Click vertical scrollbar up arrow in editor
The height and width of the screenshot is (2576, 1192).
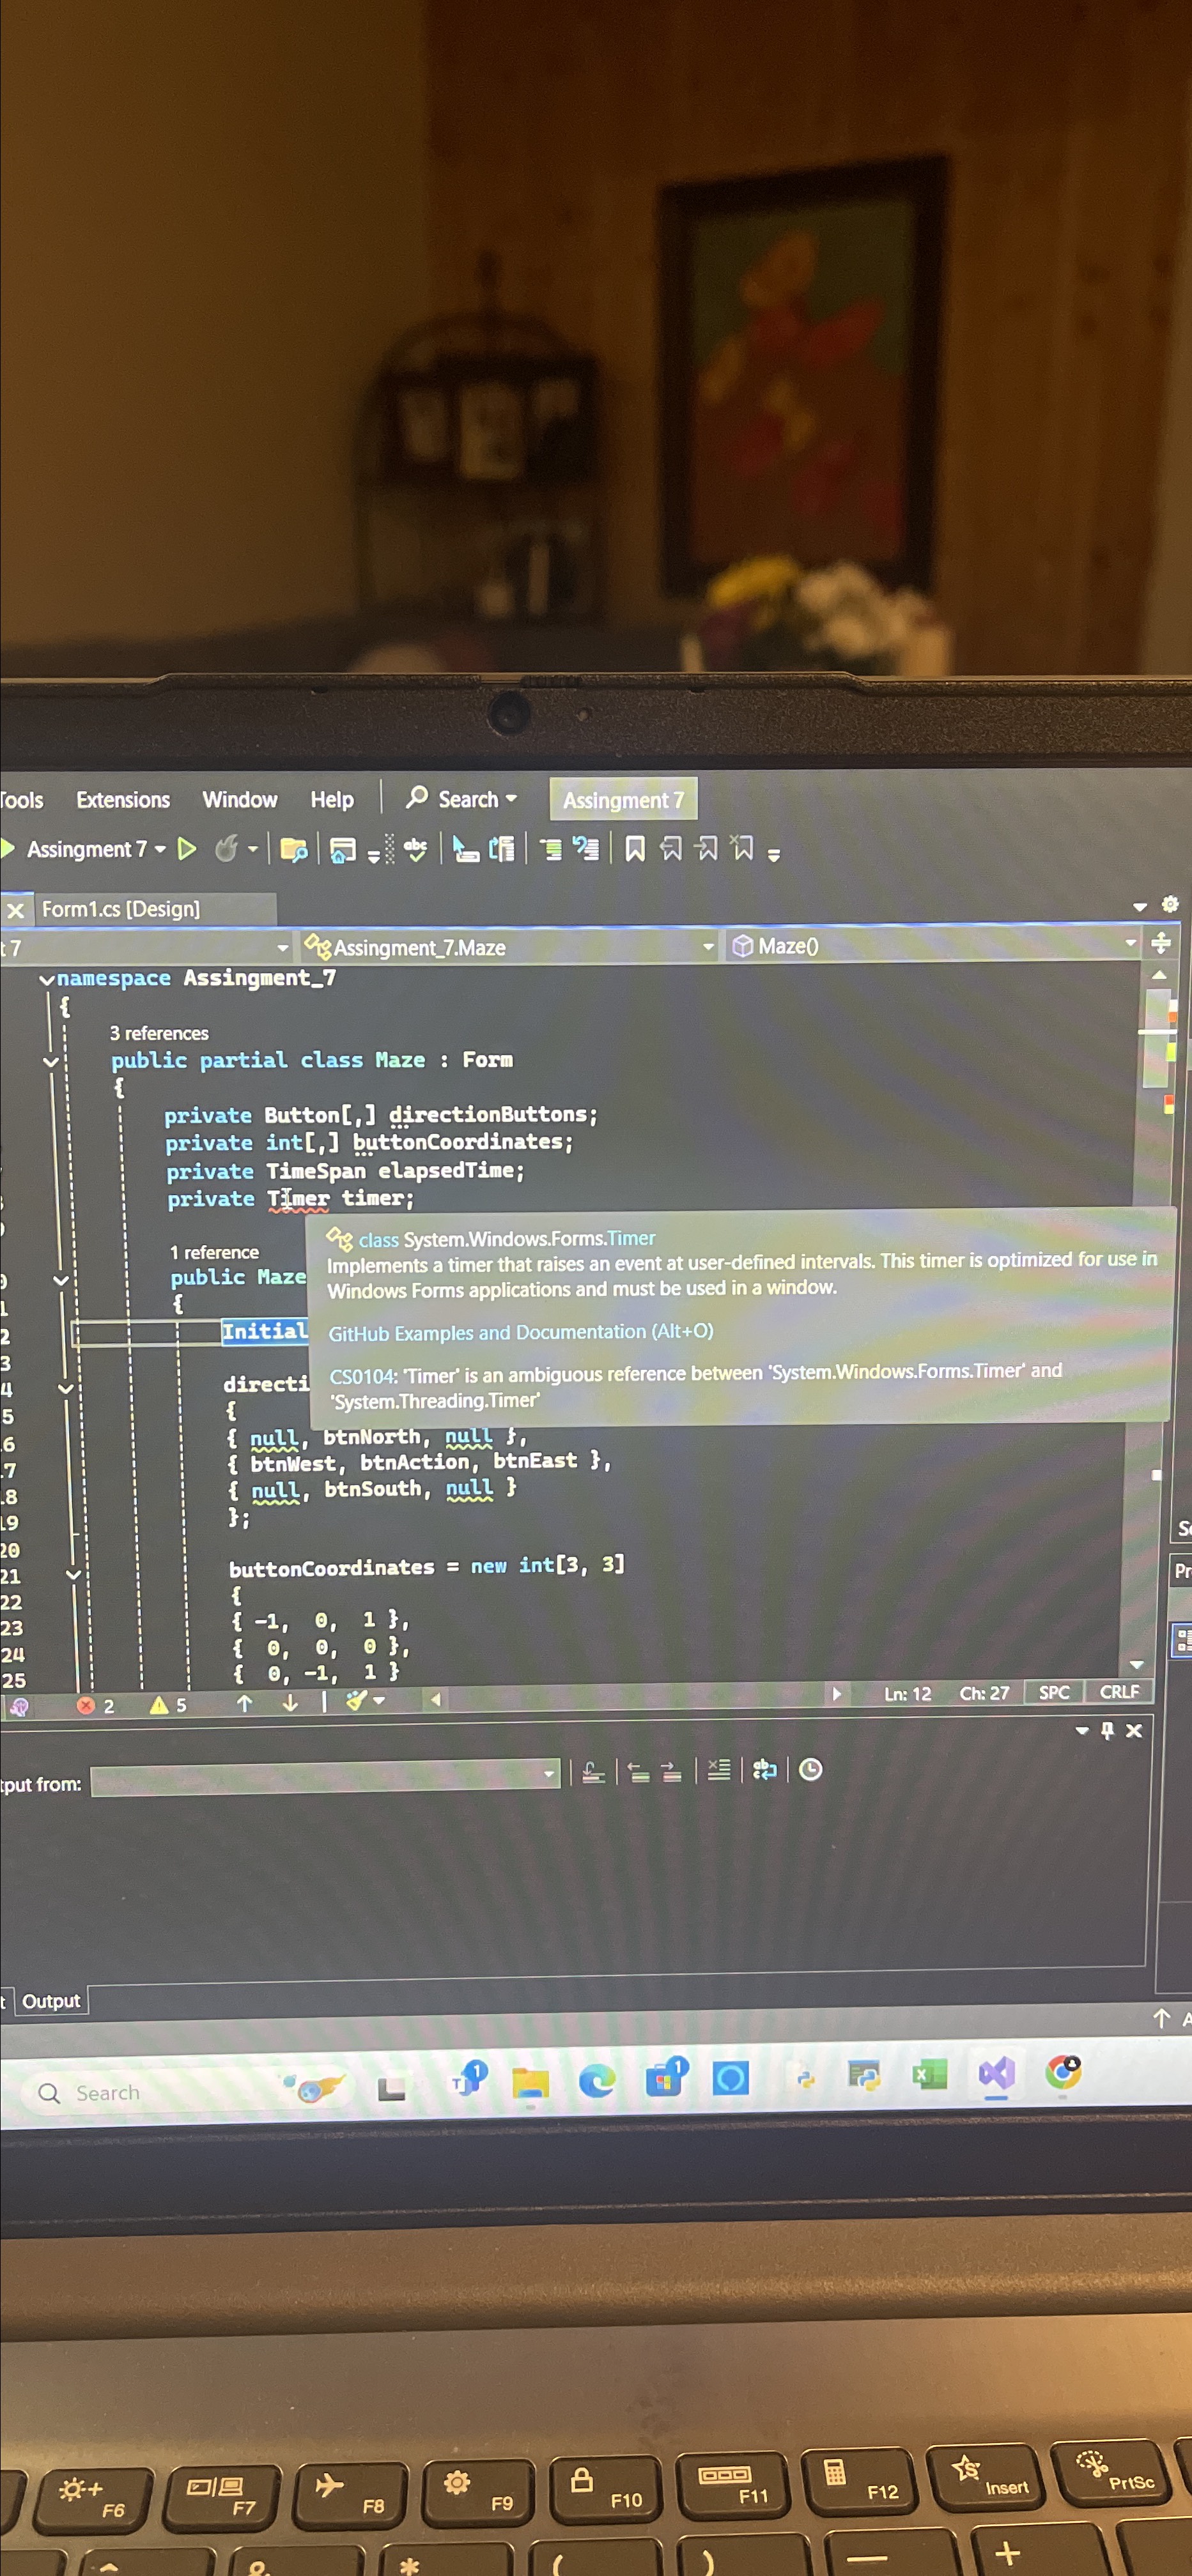(1159, 975)
